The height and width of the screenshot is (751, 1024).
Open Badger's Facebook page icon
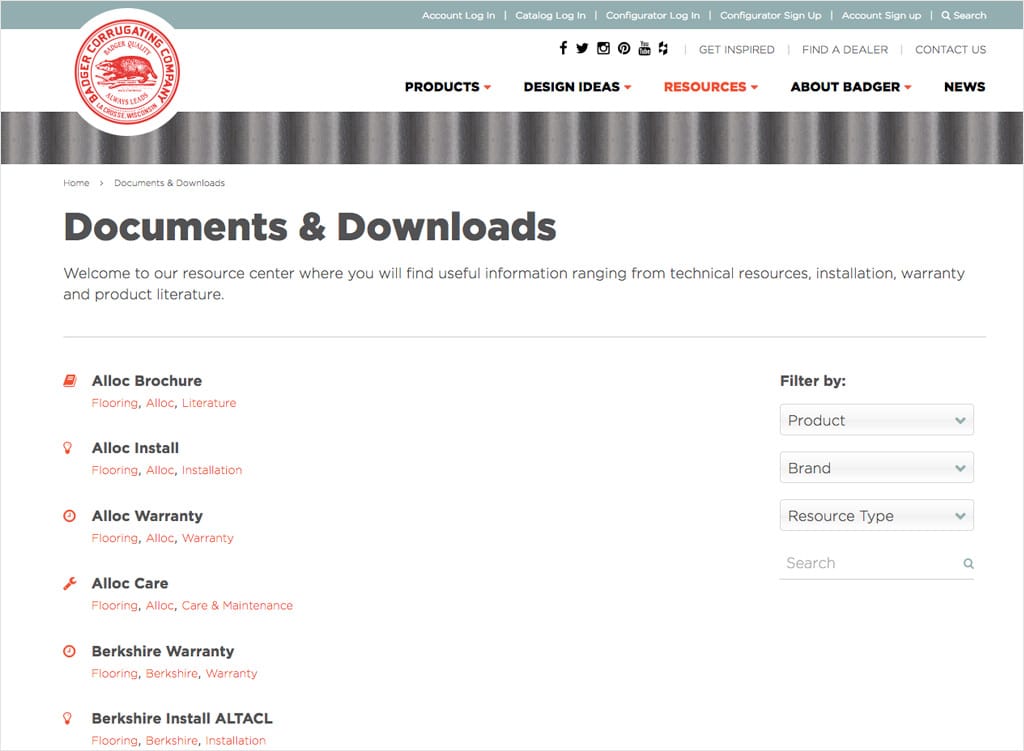[563, 48]
